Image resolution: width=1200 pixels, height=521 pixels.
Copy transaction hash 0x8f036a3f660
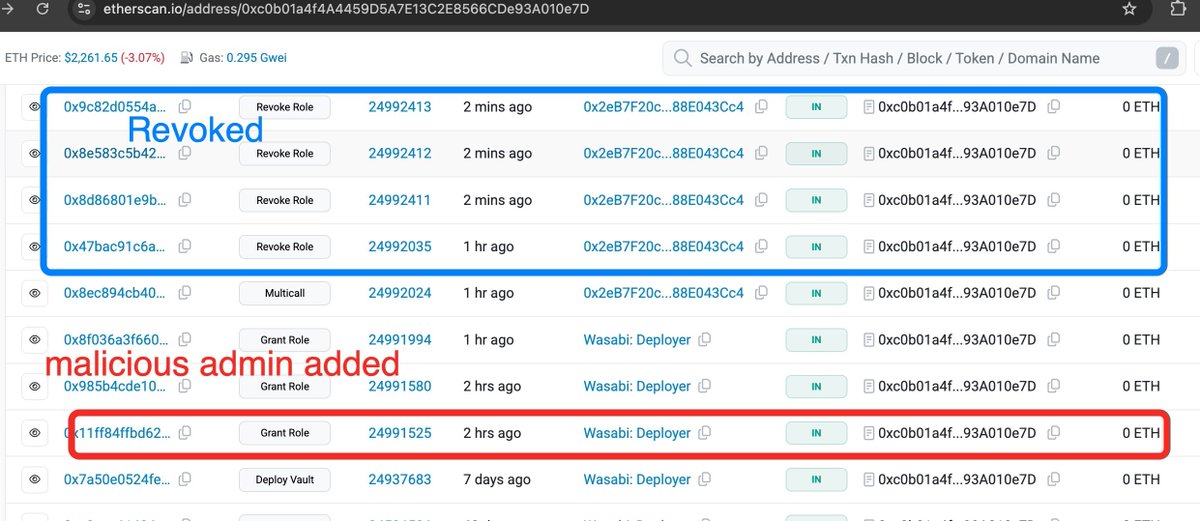tap(184, 340)
